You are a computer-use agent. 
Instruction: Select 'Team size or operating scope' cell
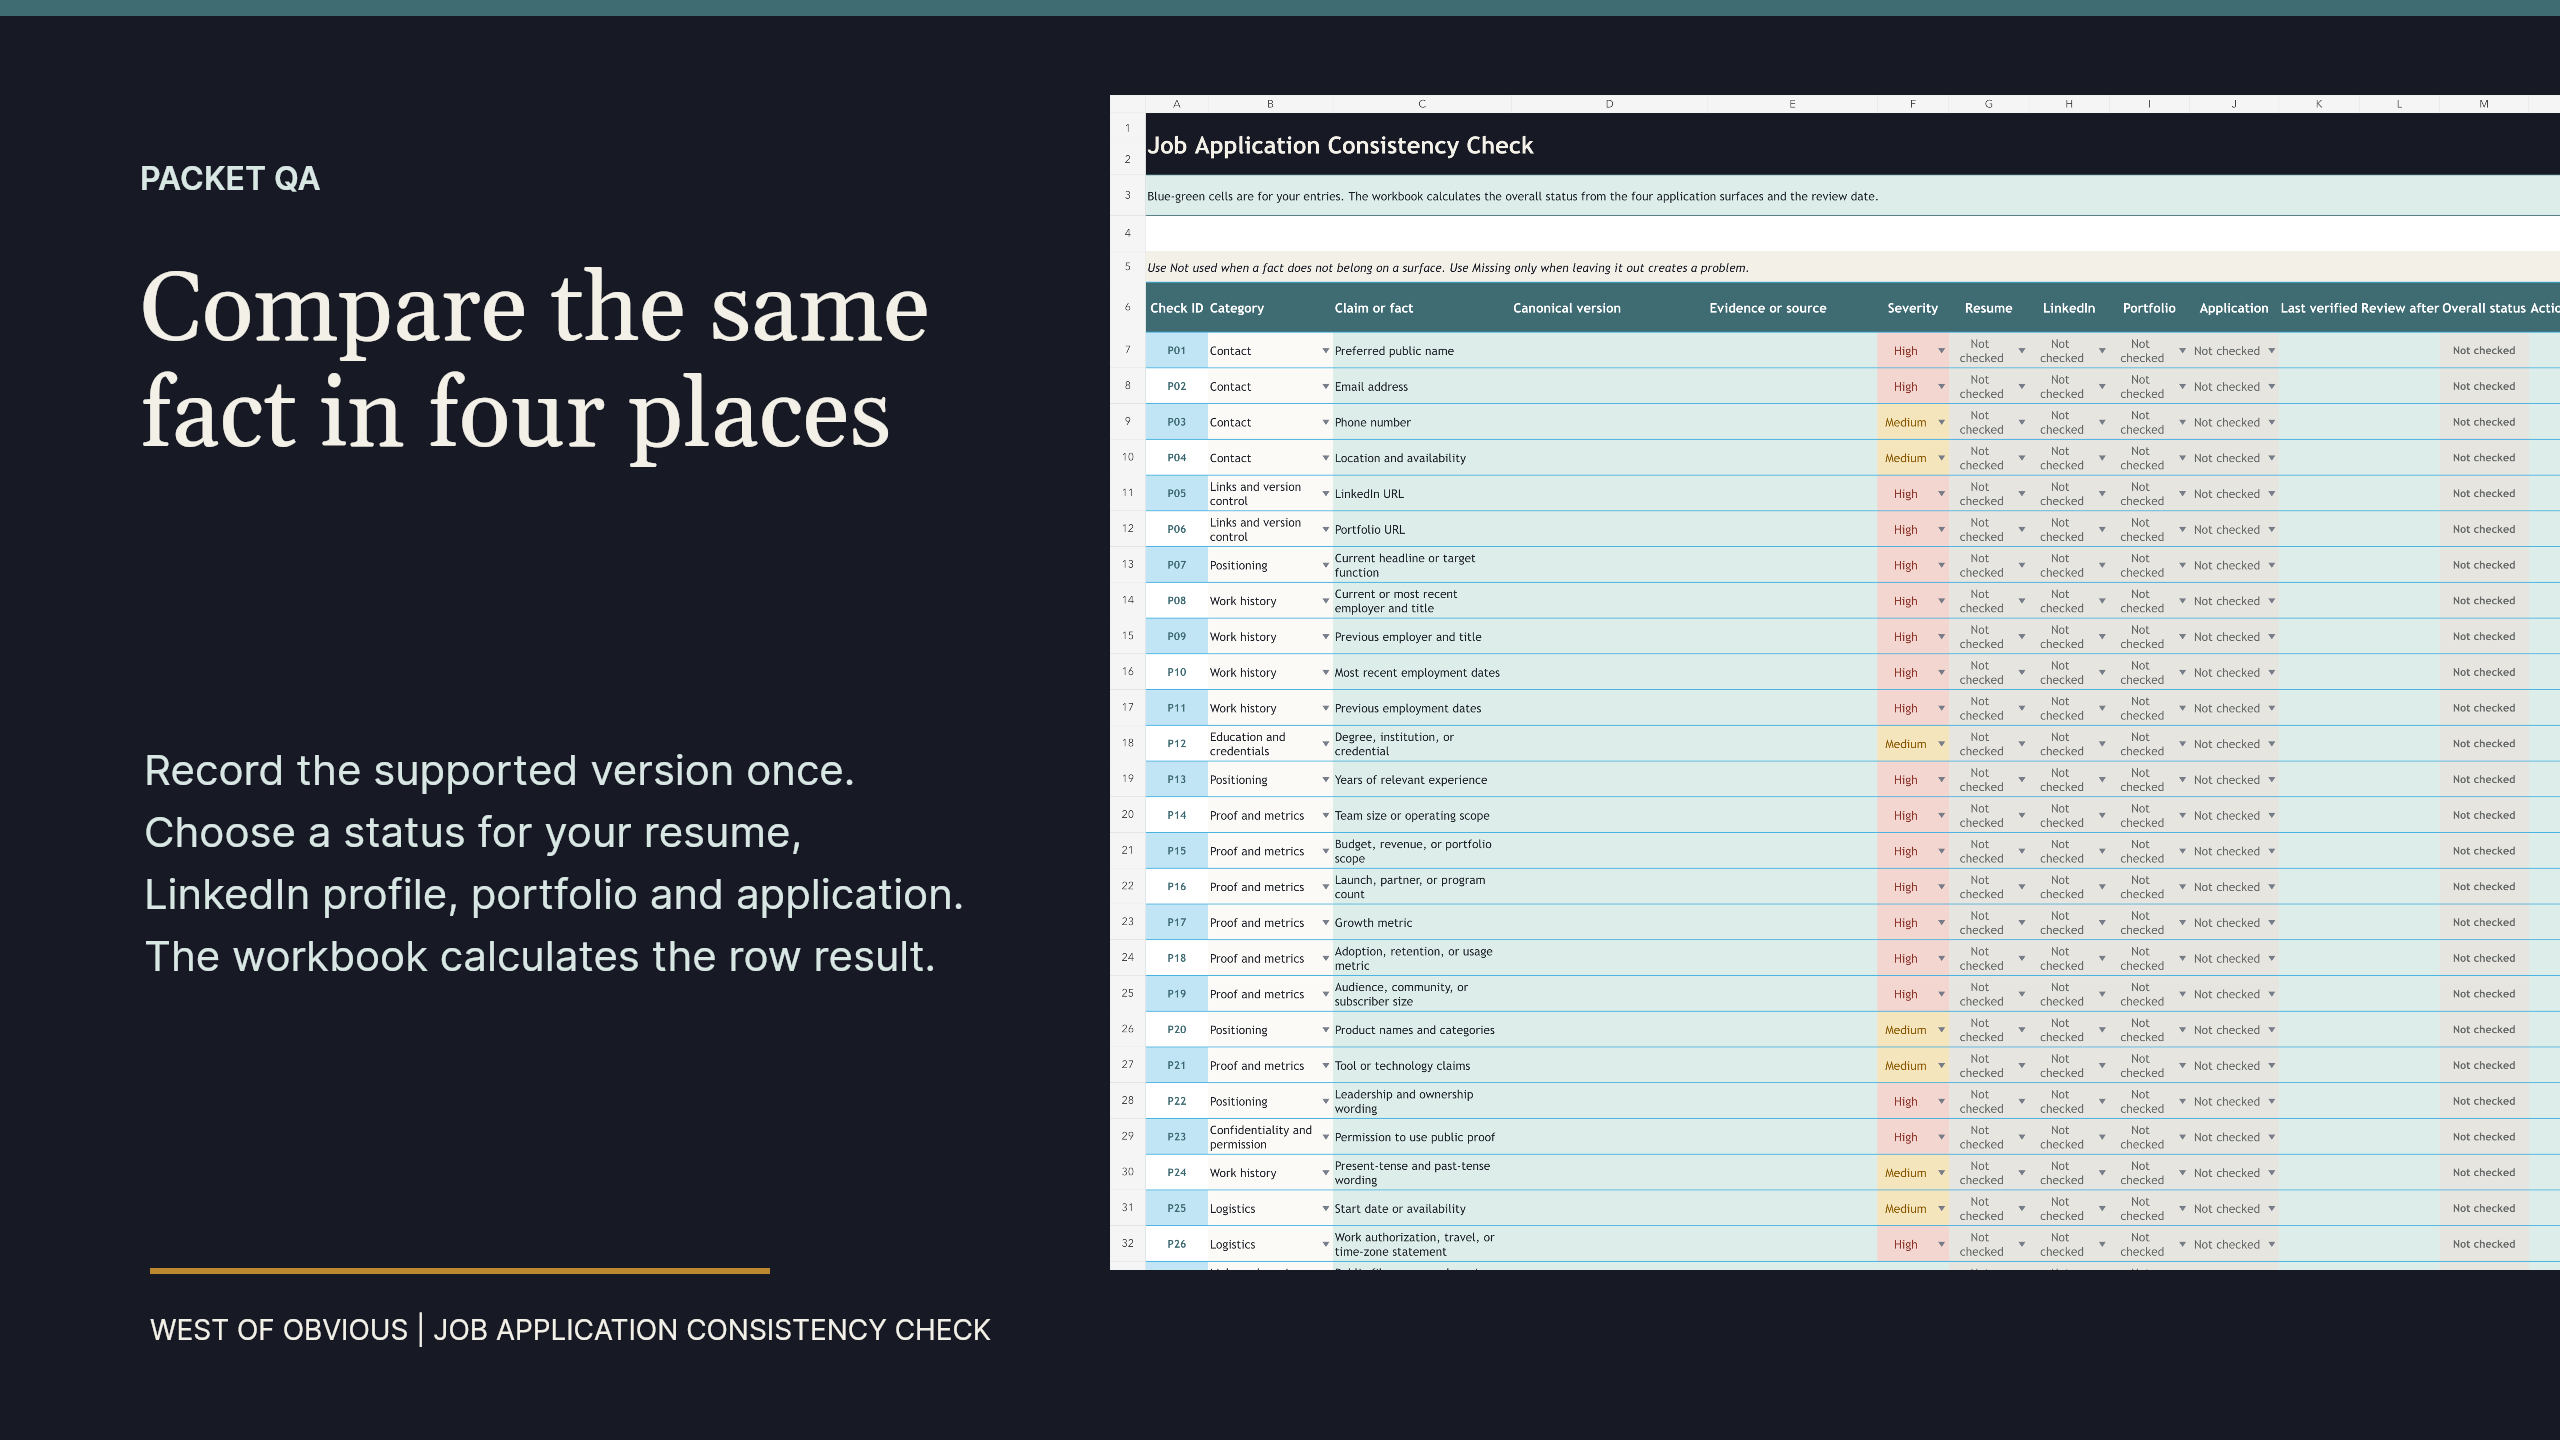coord(1421,816)
